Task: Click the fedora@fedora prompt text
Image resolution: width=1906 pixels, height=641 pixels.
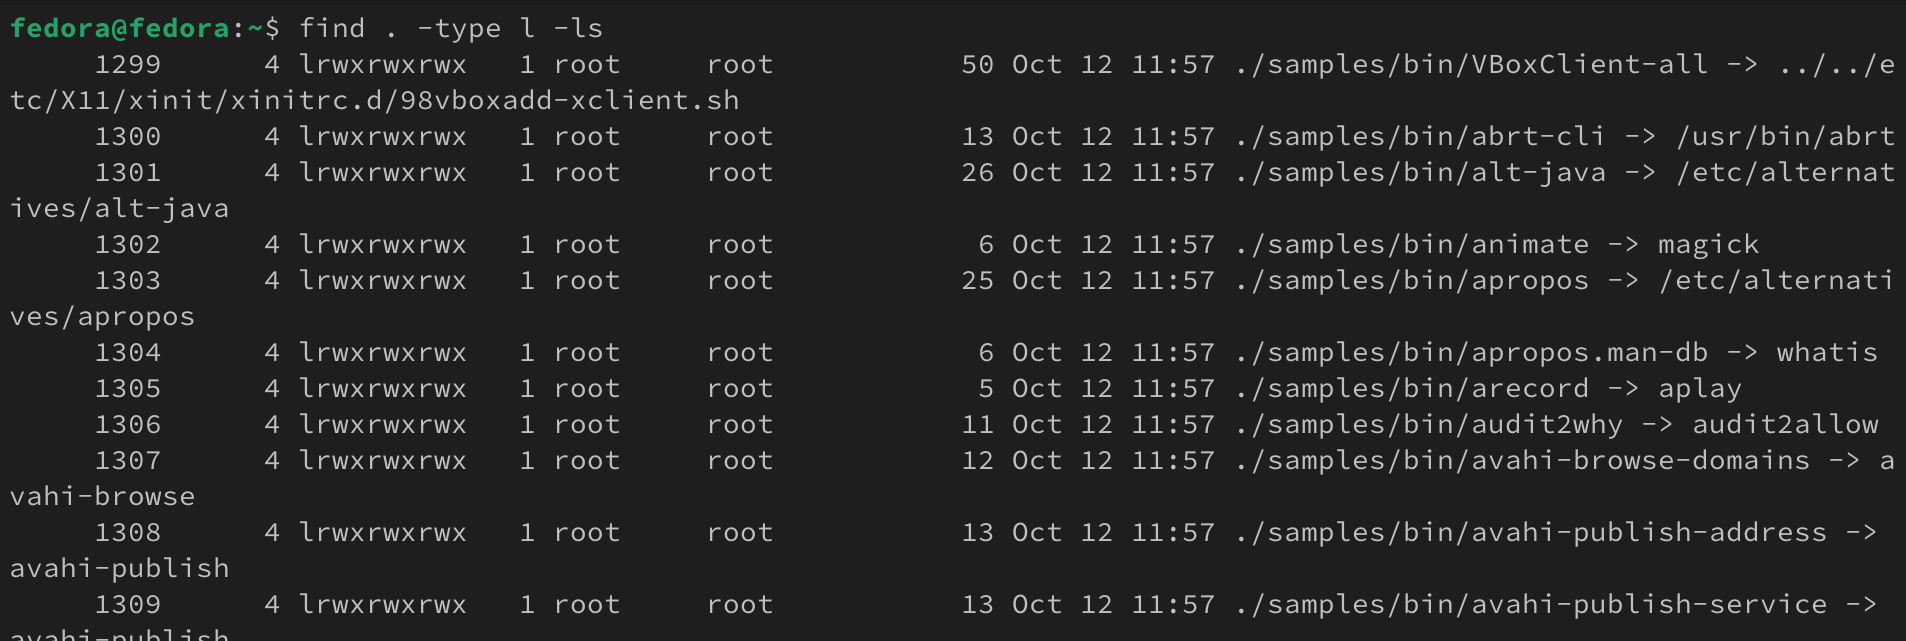Action: (120, 28)
